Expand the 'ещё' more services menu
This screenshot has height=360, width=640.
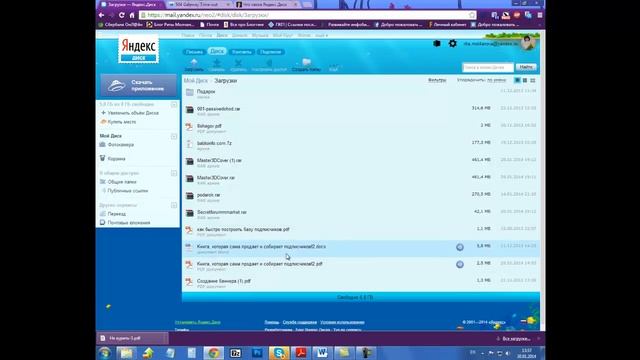tap(321, 36)
